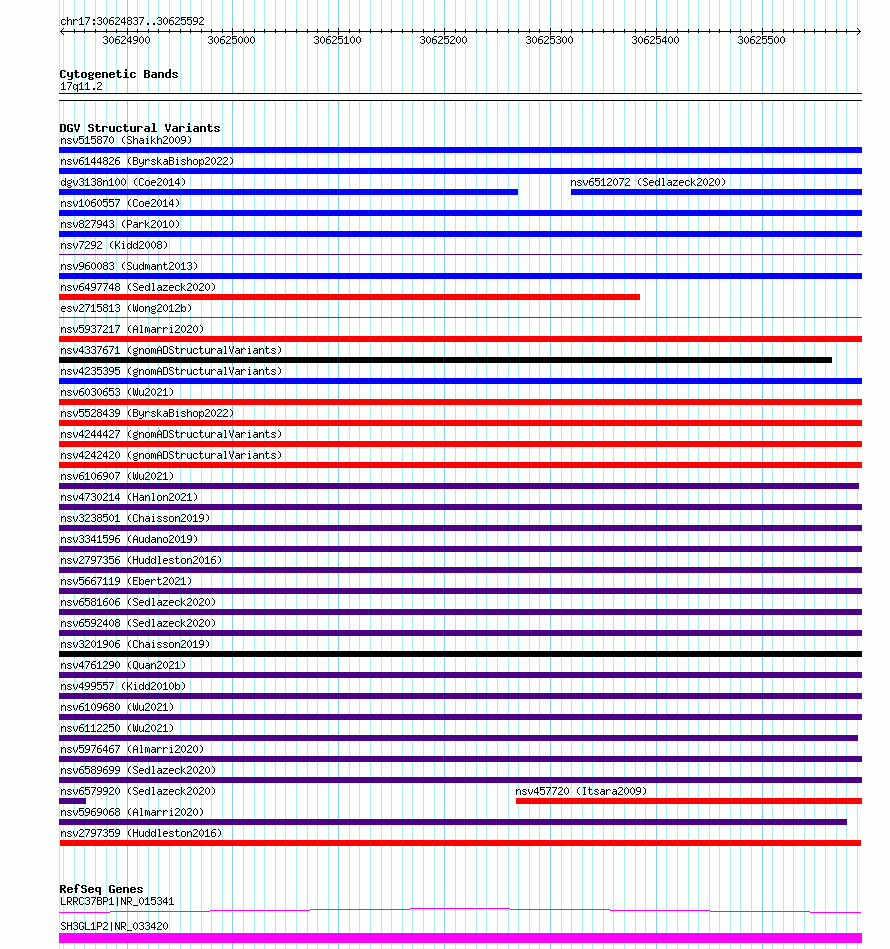Open the nsv5667119 (Ebert2021) variant
Image resolution: width=890 pixels, height=949 pixels.
126,581
